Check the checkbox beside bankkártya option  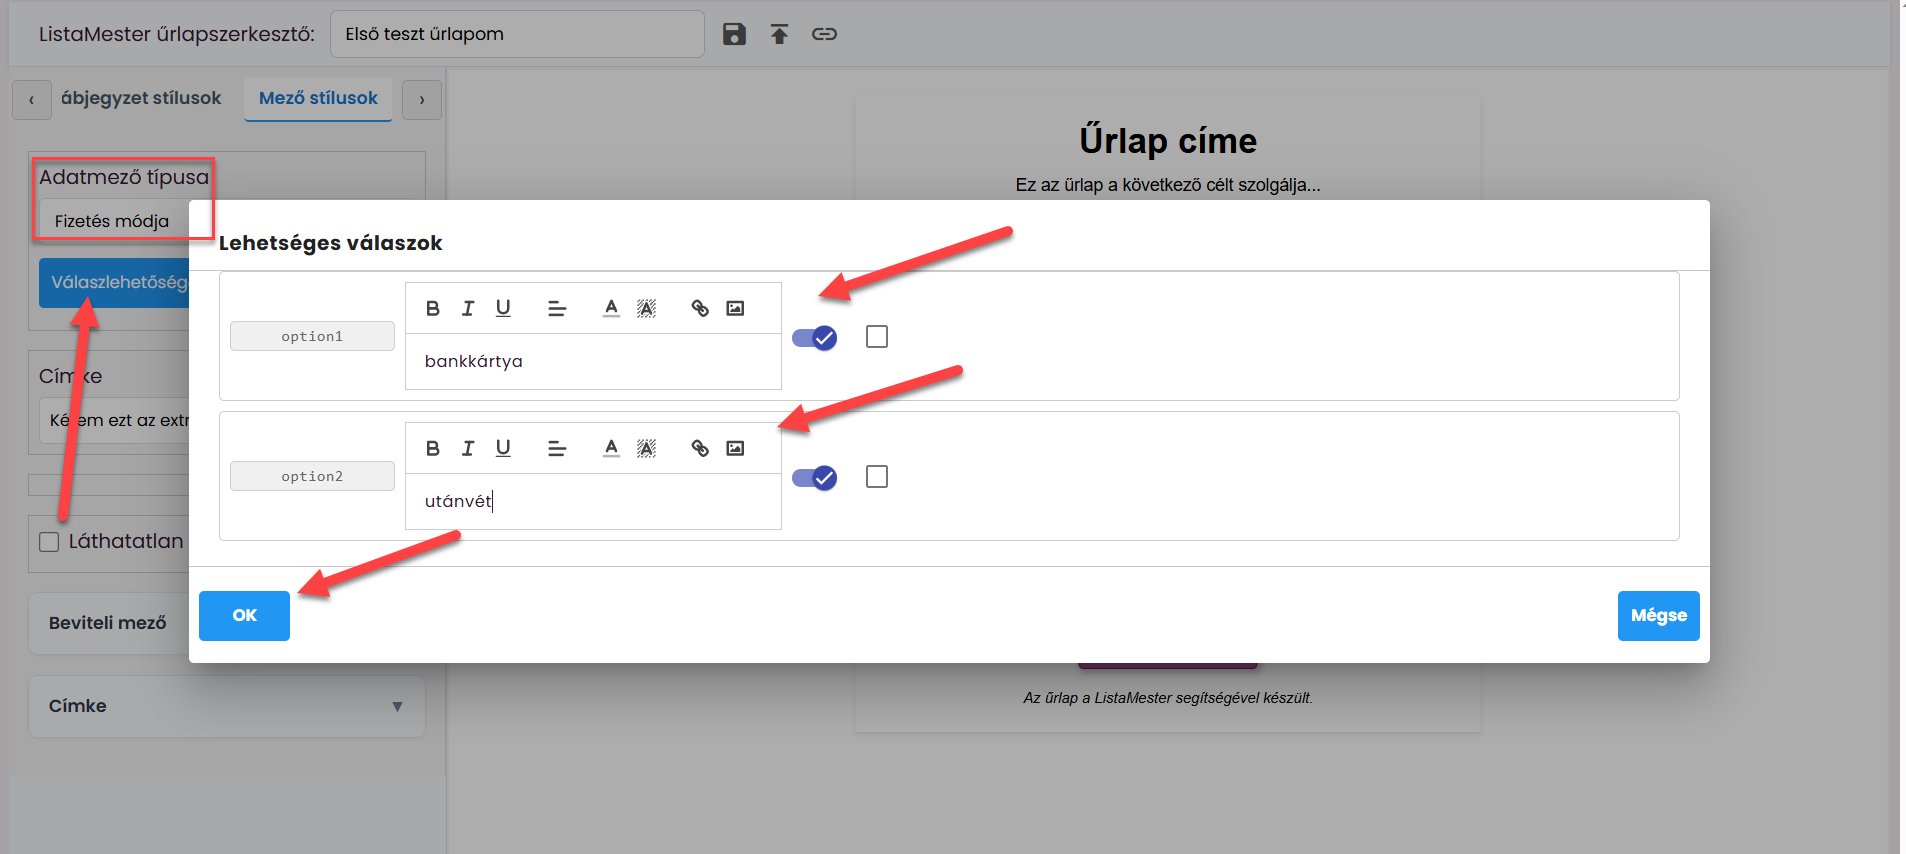877,337
